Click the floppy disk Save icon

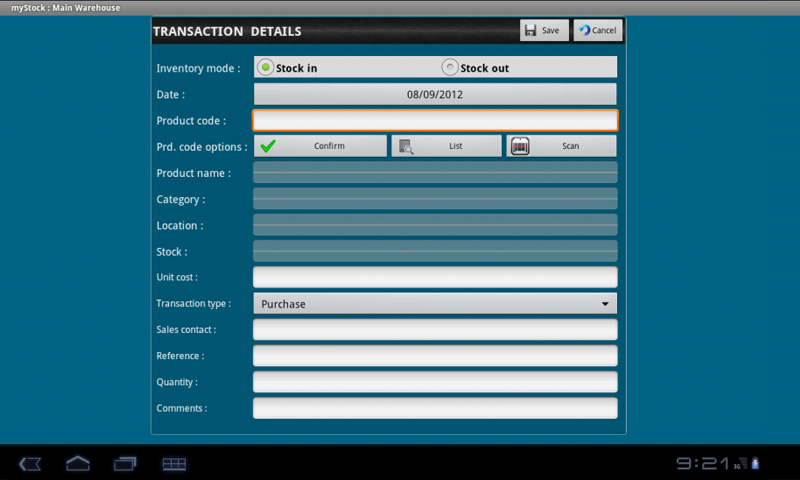click(530, 31)
